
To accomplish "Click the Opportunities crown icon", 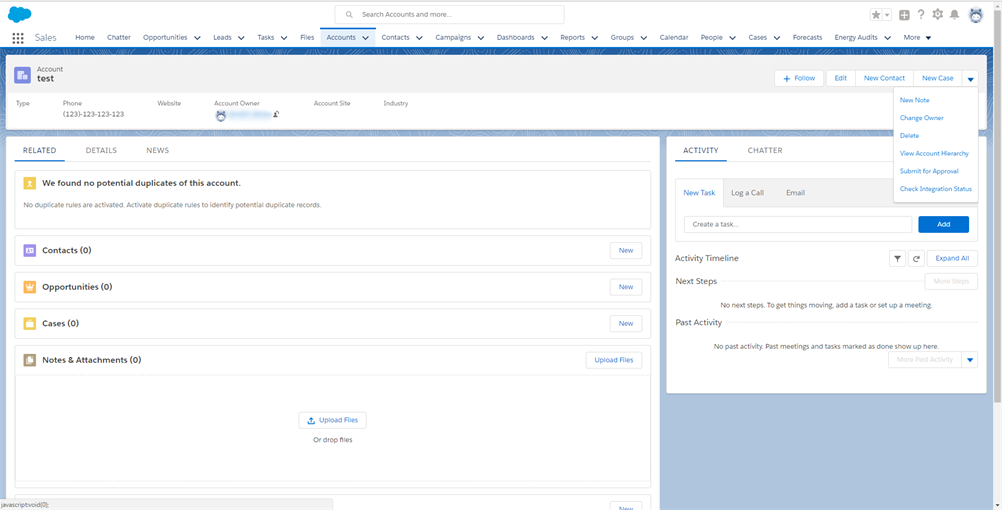I will coord(29,287).
